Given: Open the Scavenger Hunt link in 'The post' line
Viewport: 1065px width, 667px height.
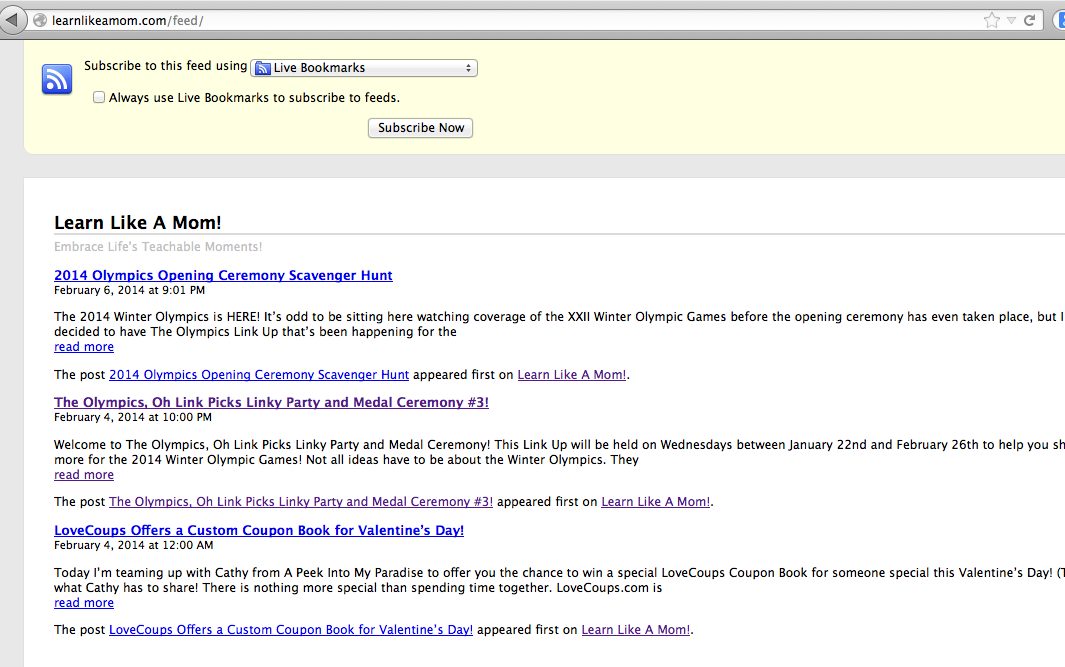Looking at the screenshot, I should (259, 375).
